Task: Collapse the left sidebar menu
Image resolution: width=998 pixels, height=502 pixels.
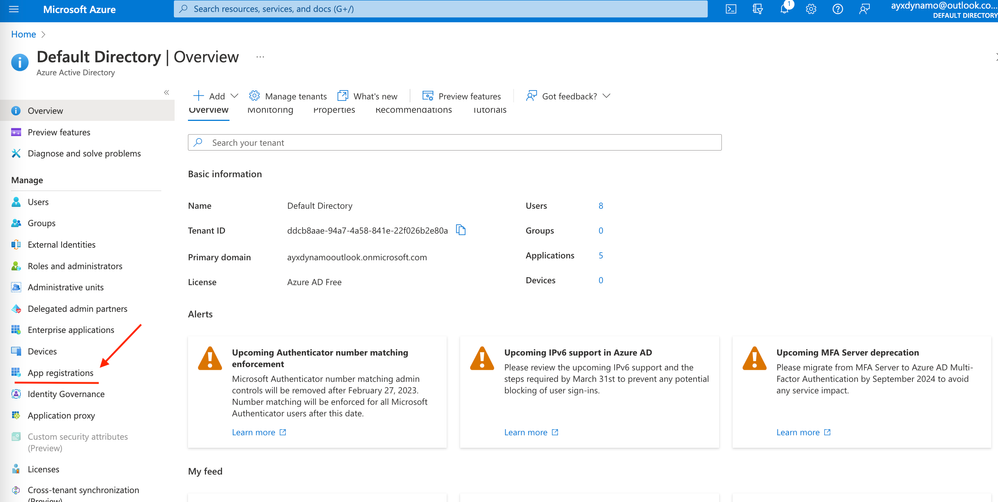Action: pyautogui.click(x=167, y=92)
